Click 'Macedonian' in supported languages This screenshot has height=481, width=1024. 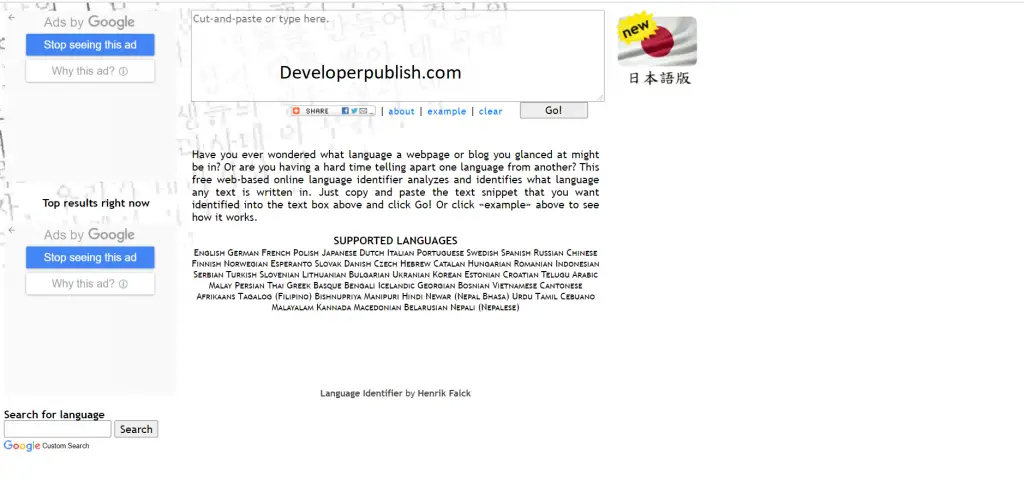click(x=377, y=307)
